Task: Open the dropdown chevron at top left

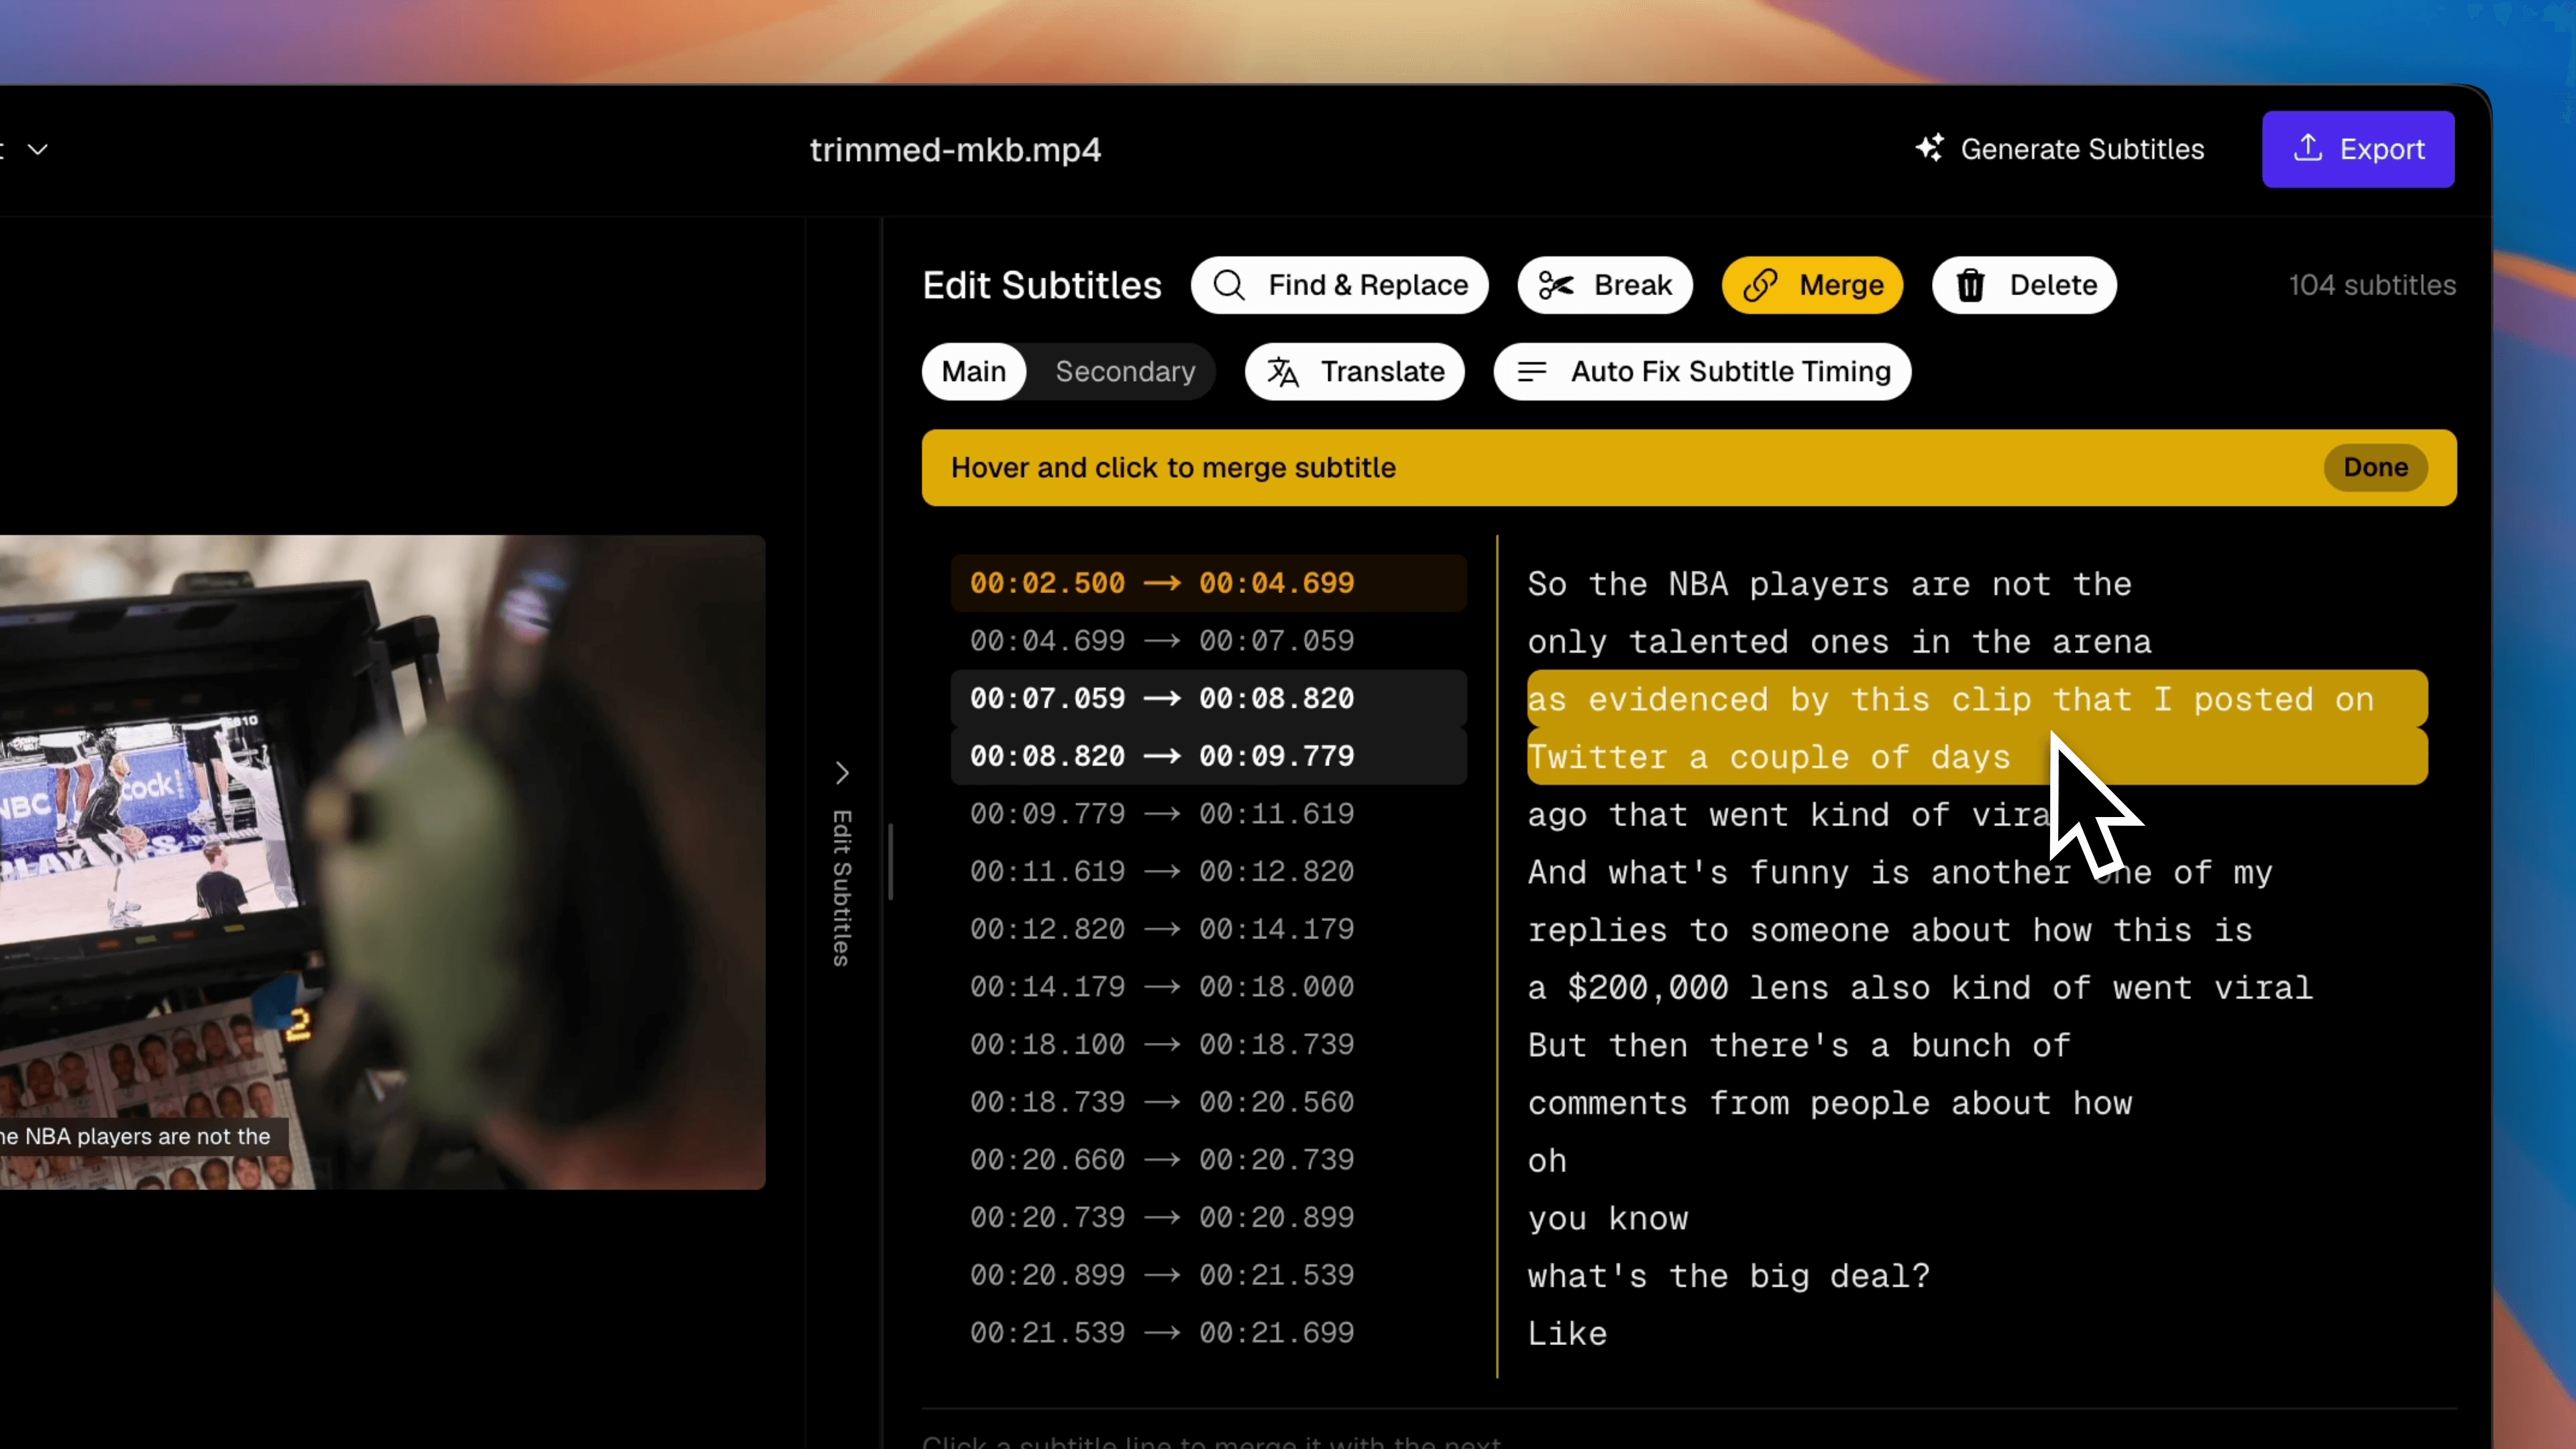Action: click(37, 149)
